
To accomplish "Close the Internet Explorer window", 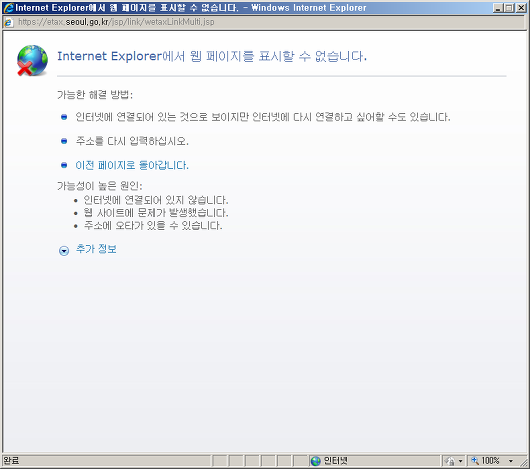I will [x=521, y=8].
